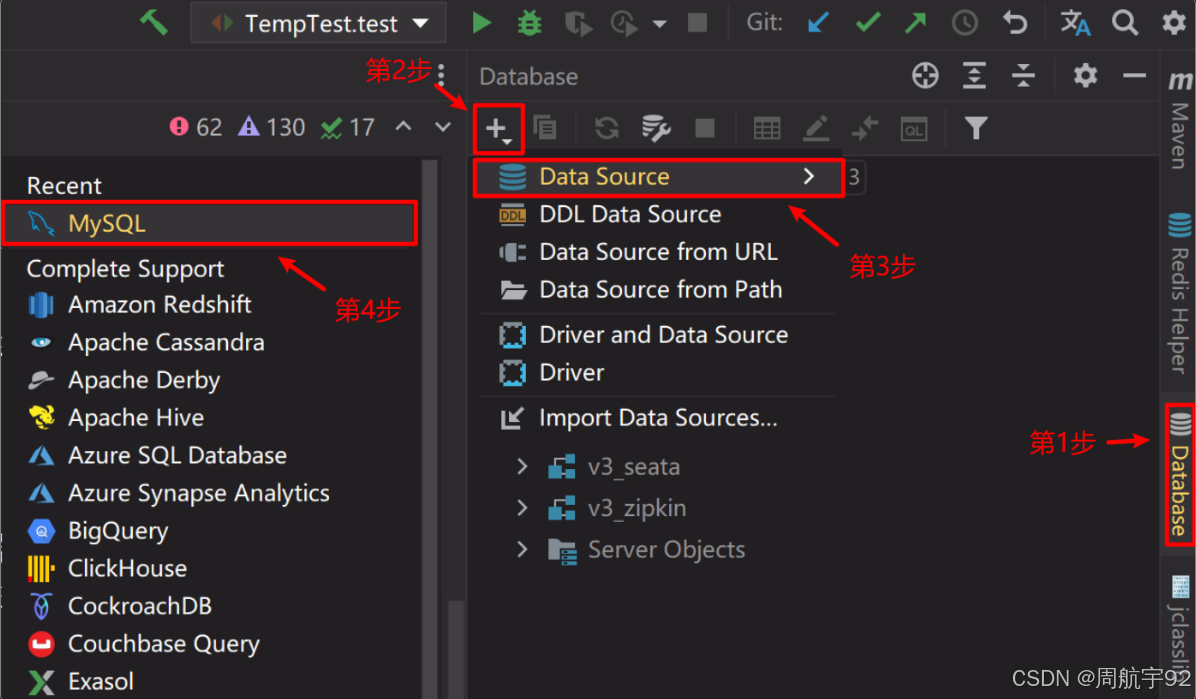Click the Database toolbar stop square icon
The image size is (1196, 699).
pyautogui.click(x=705, y=127)
